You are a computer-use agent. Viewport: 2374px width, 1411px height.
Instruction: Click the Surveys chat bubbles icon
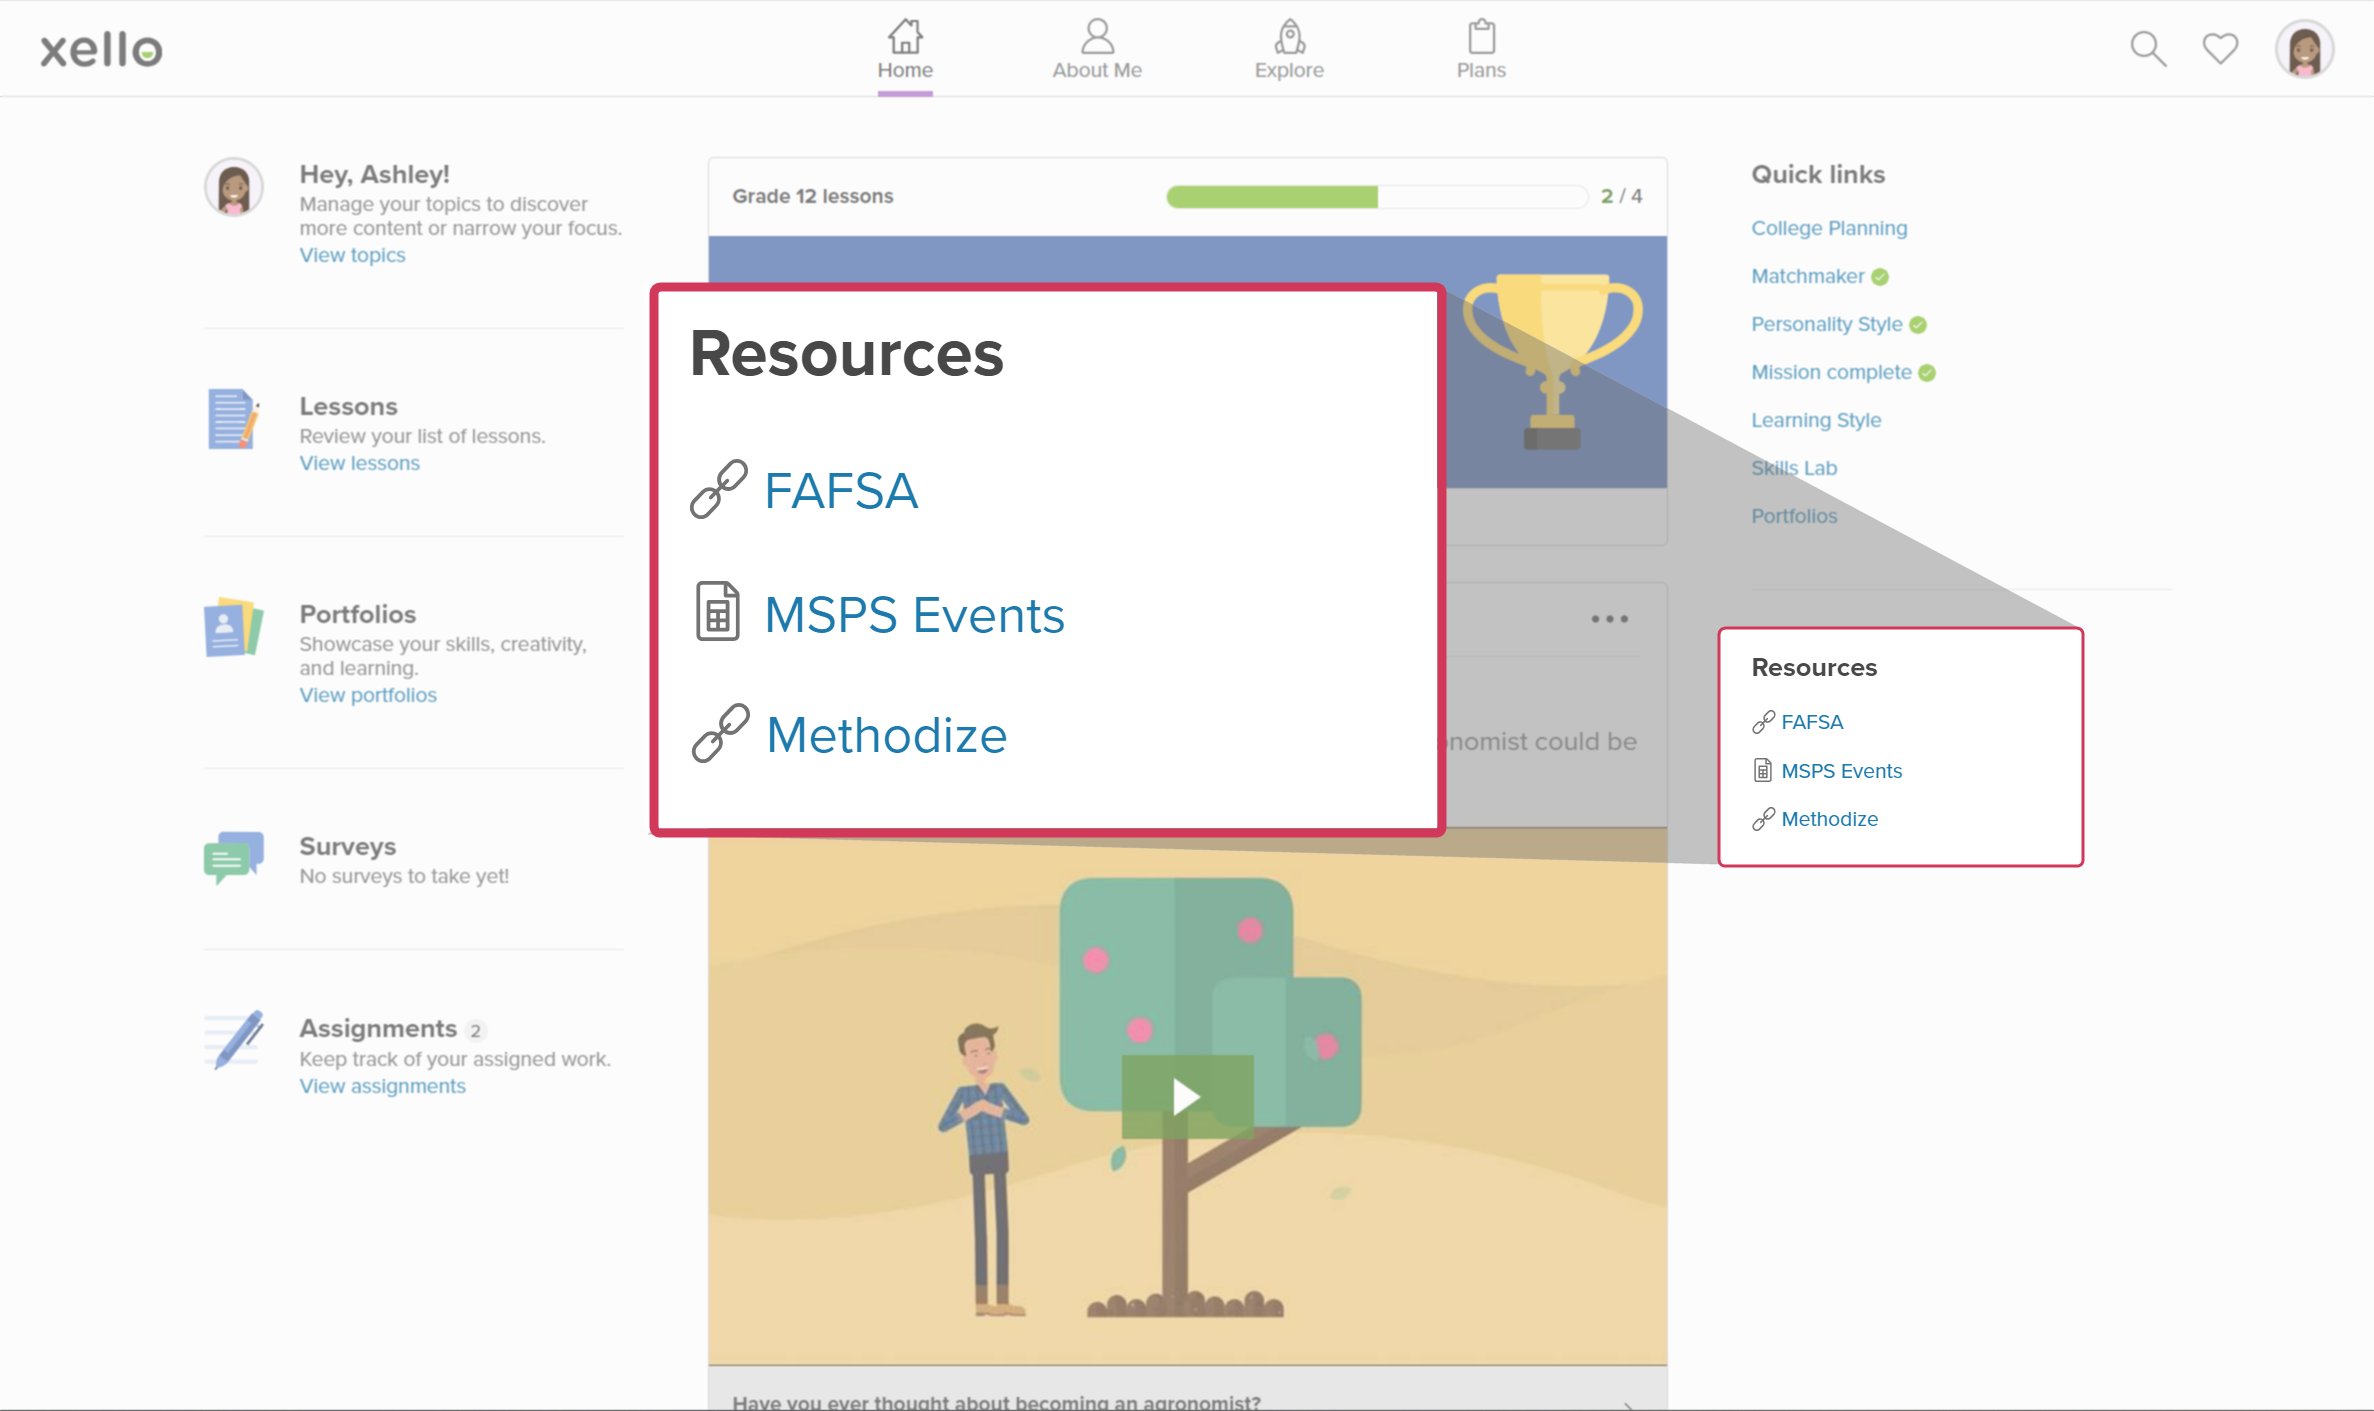233,857
